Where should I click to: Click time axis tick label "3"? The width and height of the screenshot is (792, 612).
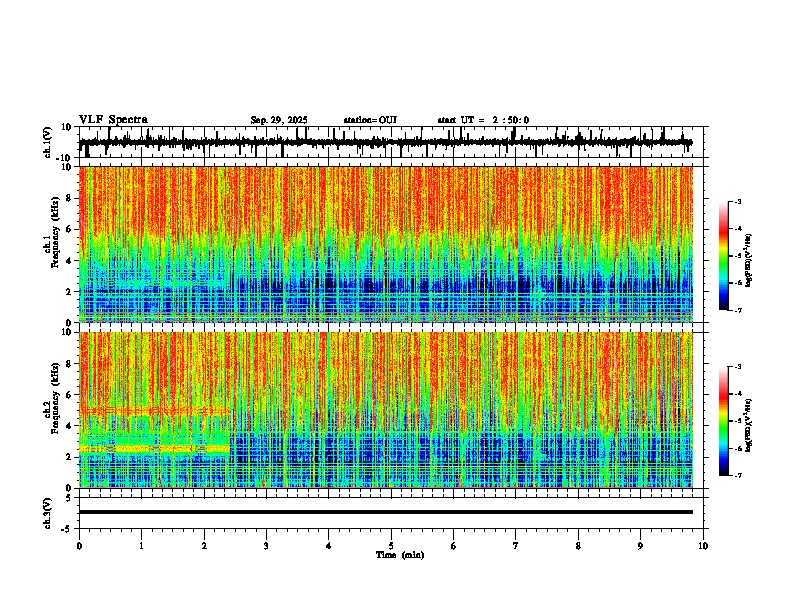point(266,546)
